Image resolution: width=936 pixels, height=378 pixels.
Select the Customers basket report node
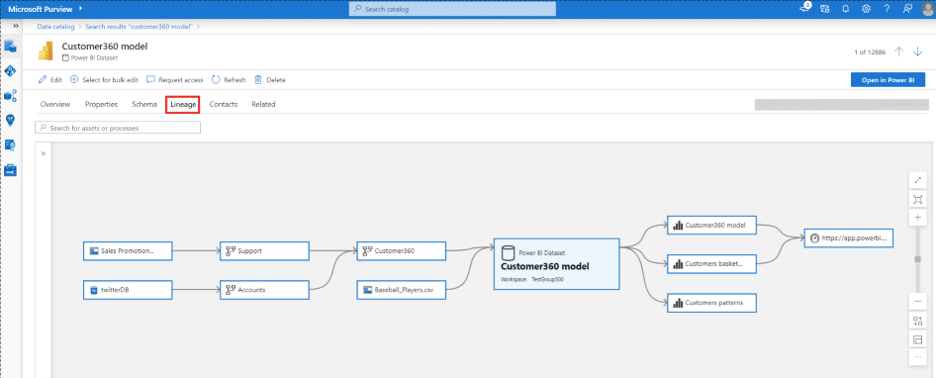tap(712, 263)
